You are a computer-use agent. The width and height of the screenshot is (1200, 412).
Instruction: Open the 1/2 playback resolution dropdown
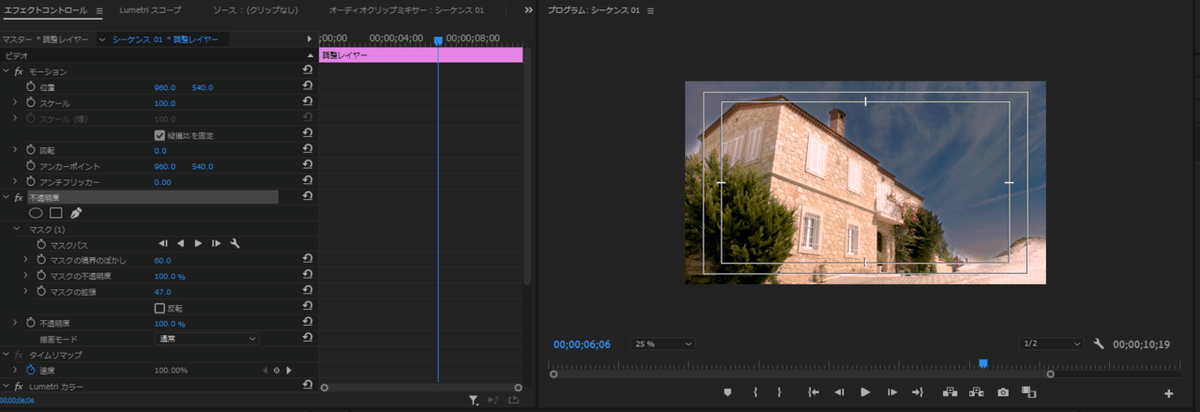[x=1052, y=344]
